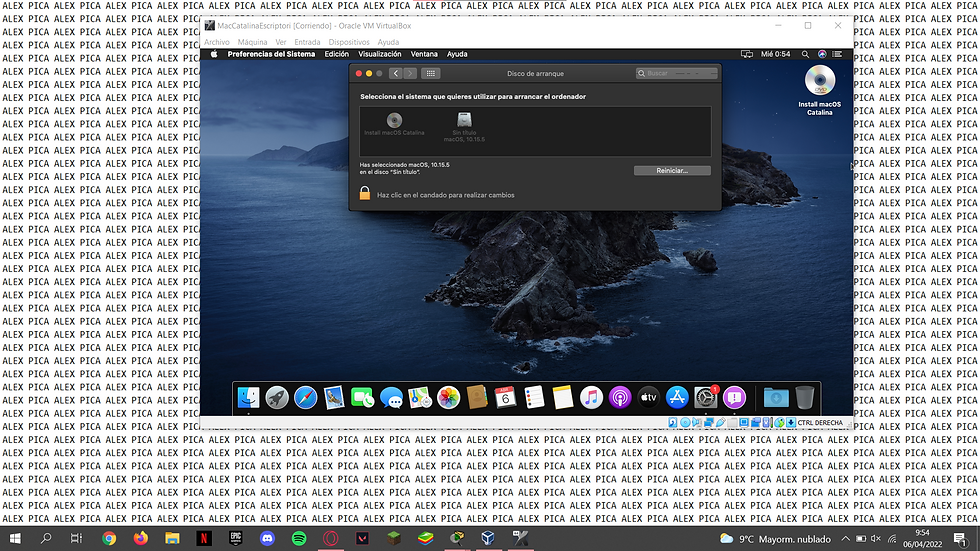Screen dimensions: 980x551
Task: Open FaceTime from the dock
Action: tap(362, 397)
